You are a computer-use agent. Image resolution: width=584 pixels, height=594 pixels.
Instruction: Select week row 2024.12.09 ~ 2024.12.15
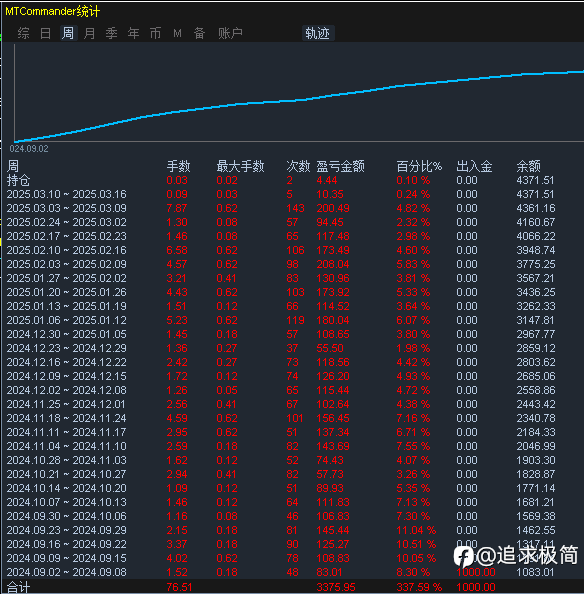292,377
